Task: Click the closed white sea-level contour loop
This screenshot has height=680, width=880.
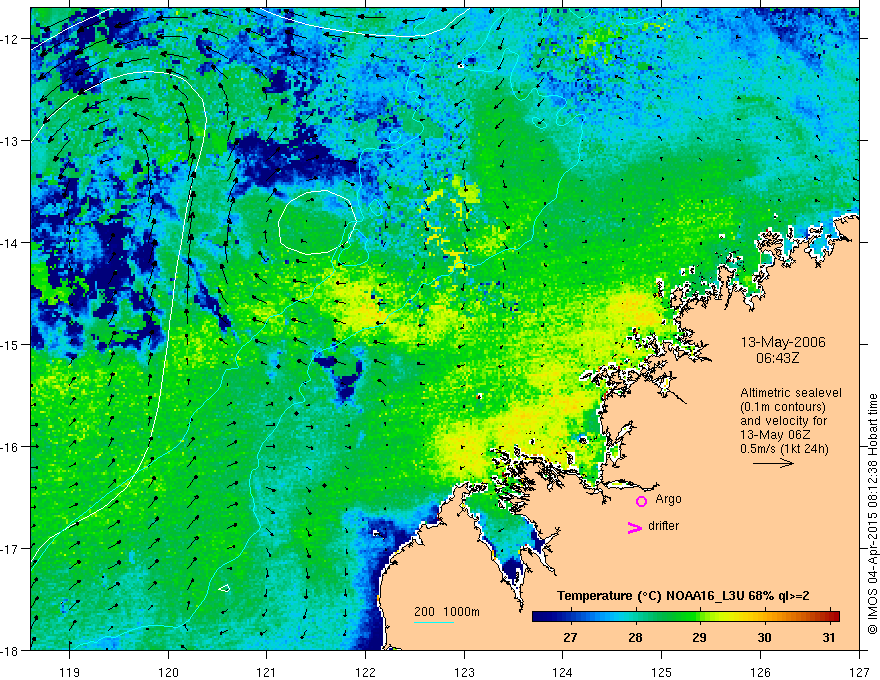Action: [x=318, y=222]
